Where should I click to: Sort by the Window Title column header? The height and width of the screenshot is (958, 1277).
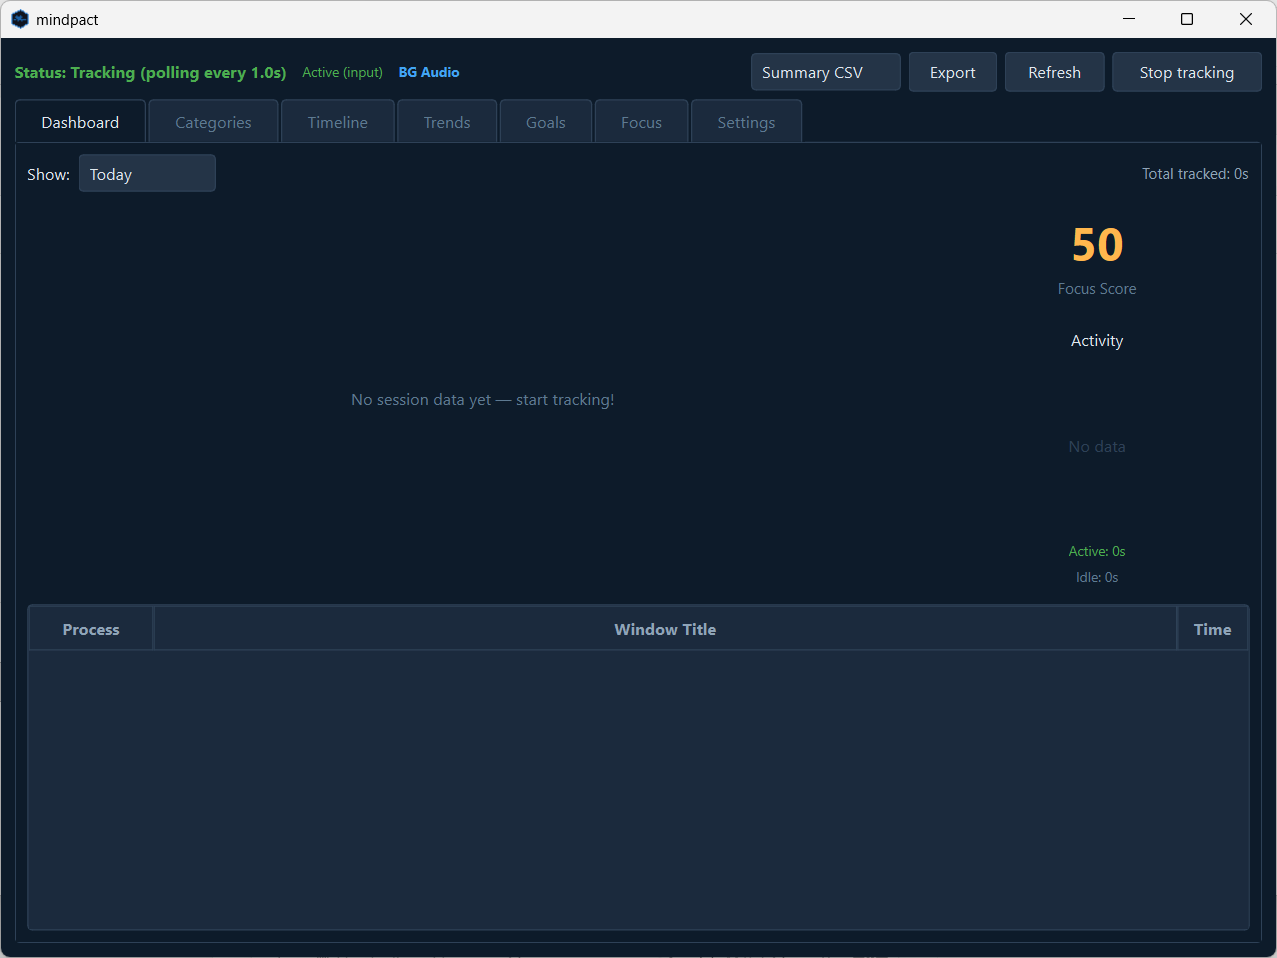(x=665, y=629)
